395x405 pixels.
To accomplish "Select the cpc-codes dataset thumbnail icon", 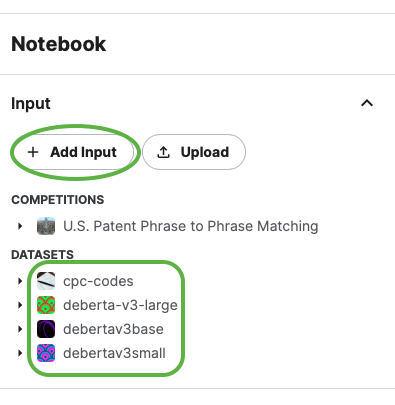I will (46, 281).
